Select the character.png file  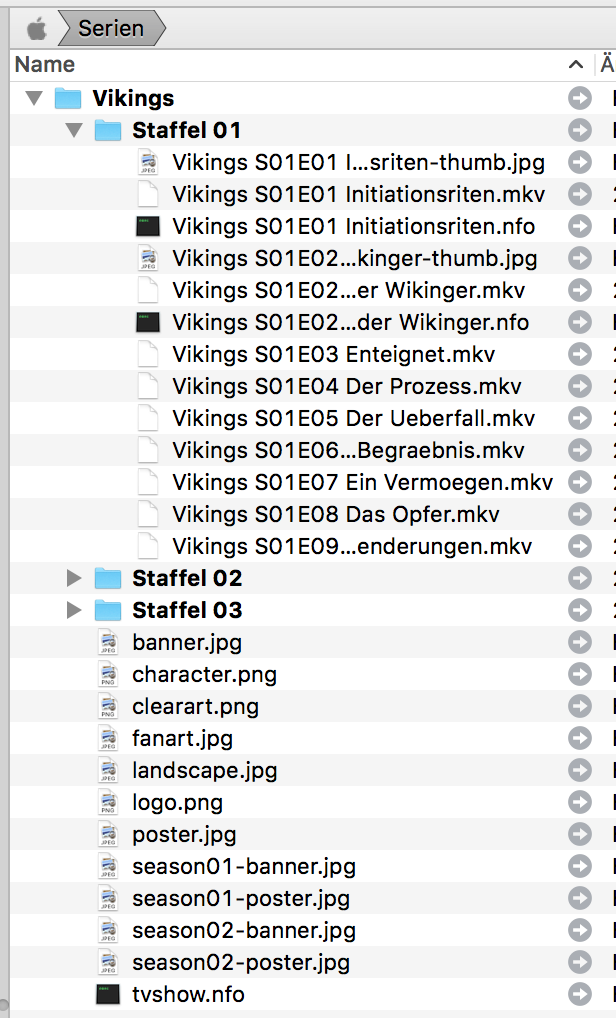204,674
